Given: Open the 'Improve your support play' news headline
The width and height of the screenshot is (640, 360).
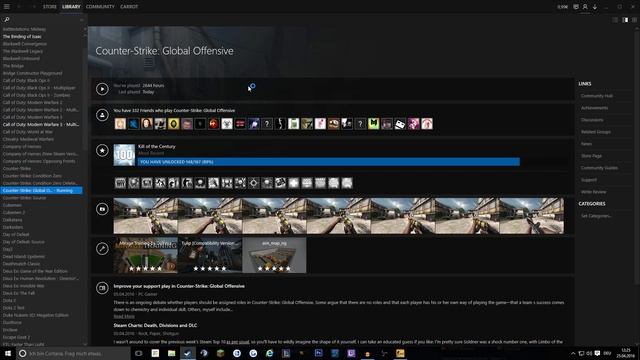Looking at the screenshot, I should [x=179, y=286].
